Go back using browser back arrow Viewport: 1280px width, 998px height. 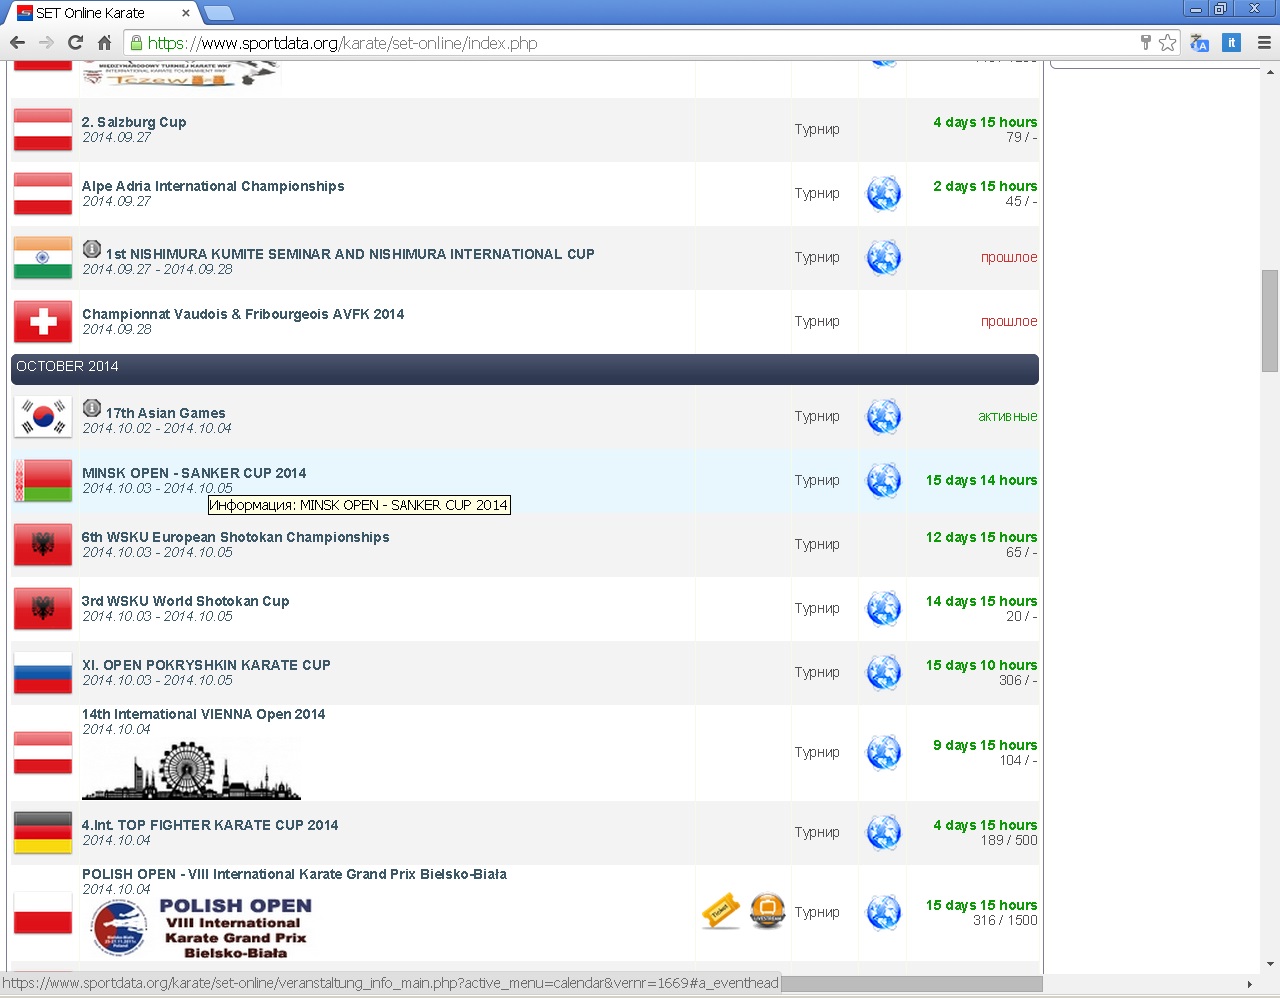pyautogui.click(x=17, y=43)
